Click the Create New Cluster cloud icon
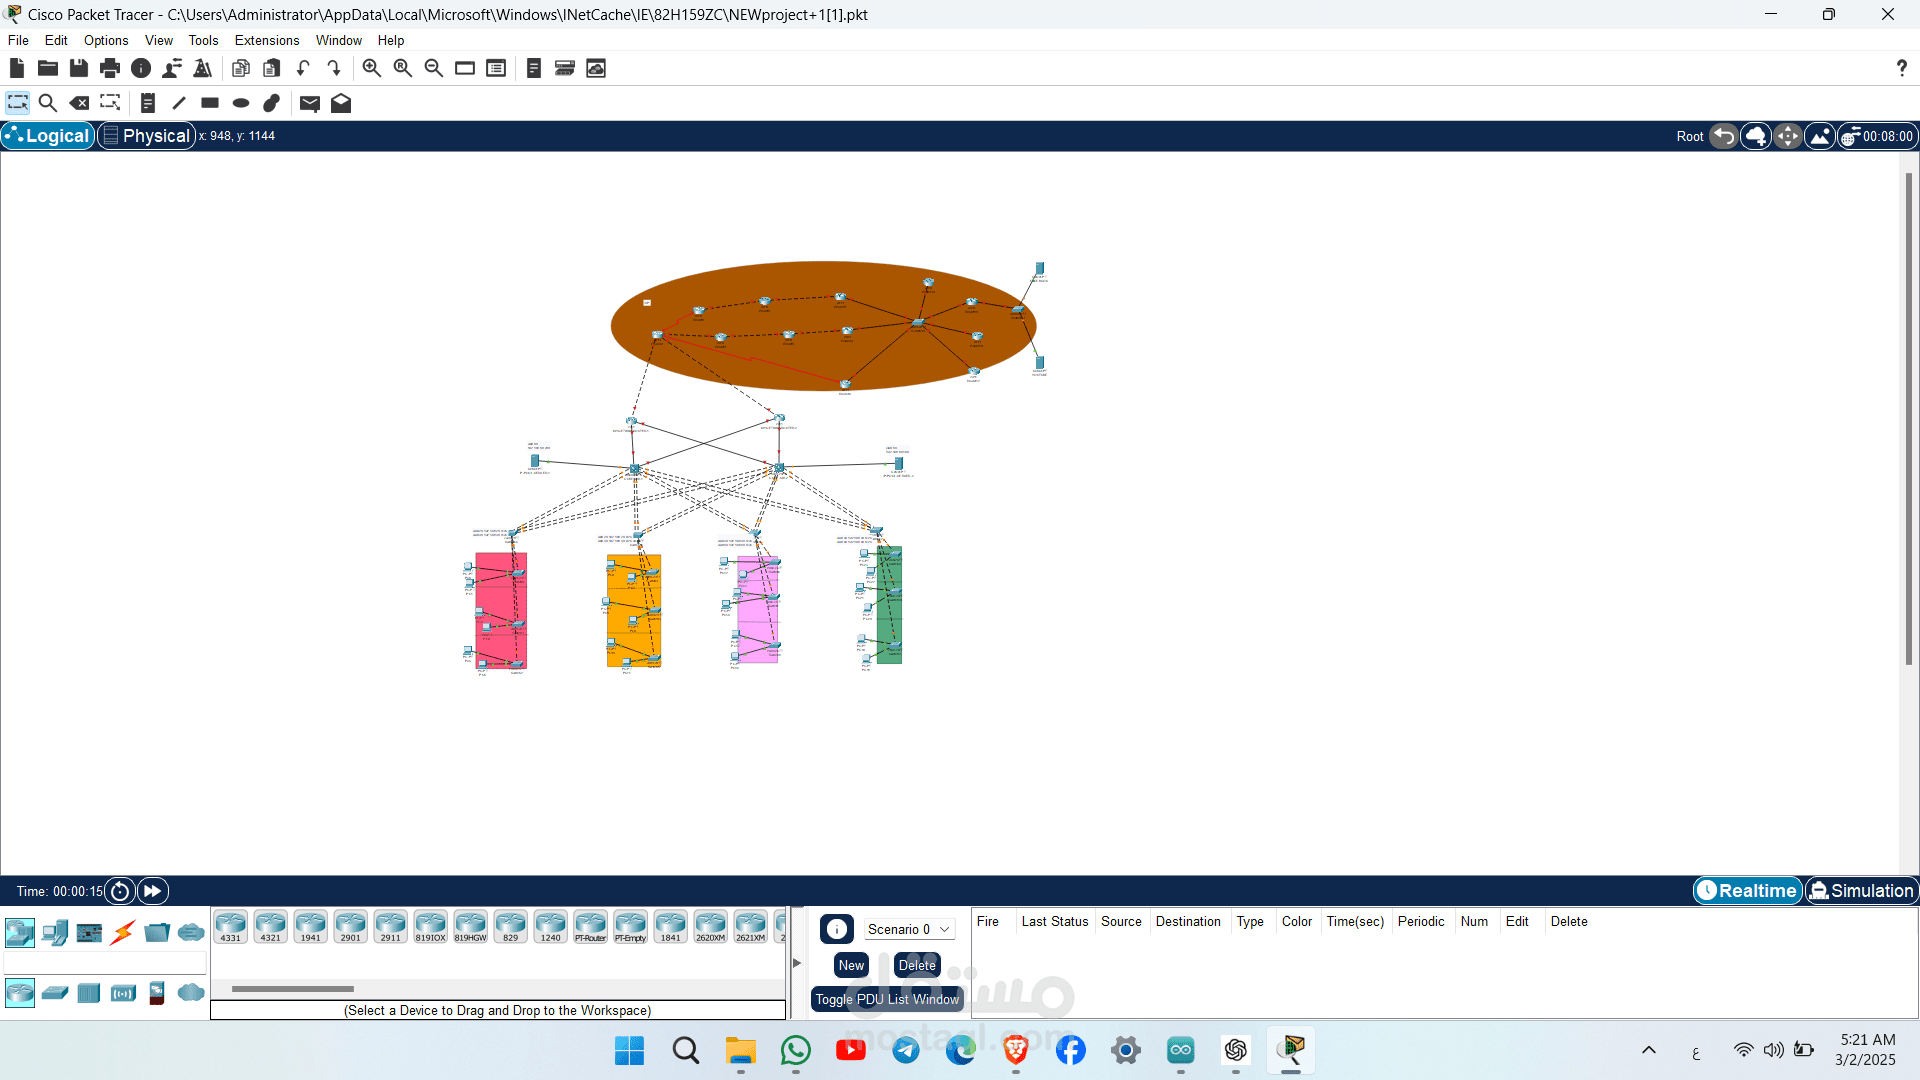Image resolution: width=1920 pixels, height=1080 pixels. tap(1756, 136)
